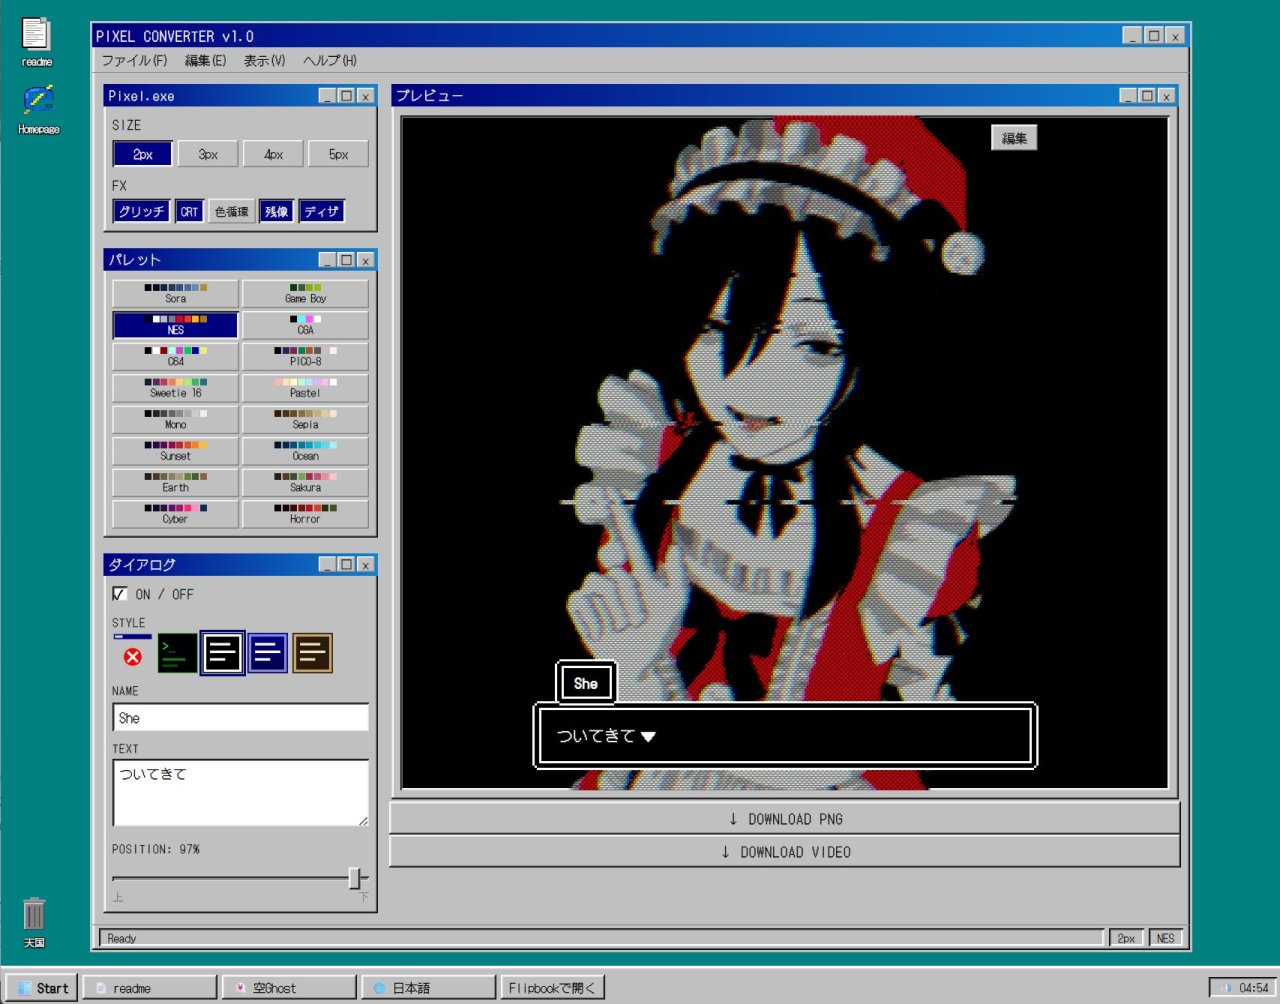Apply the Sunset color palette
This screenshot has height=1004, width=1280.
click(175, 451)
